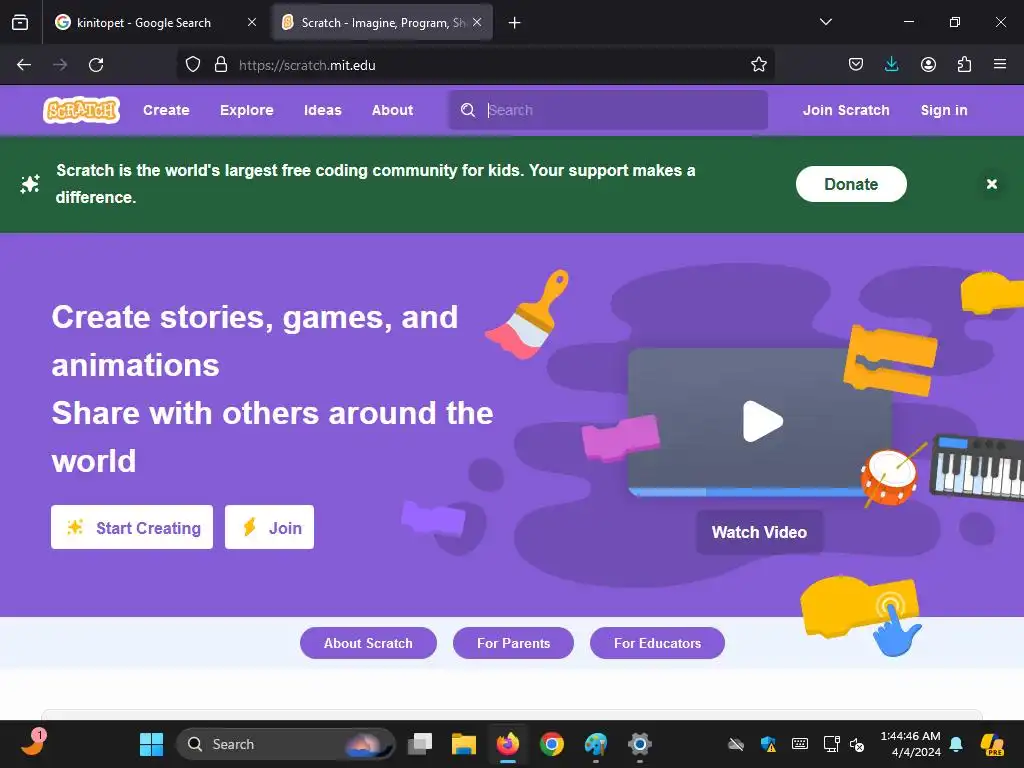Click the Firefox View icon
Screen dimensions: 1024x768
pyautogui.click(x=20, y=23)
